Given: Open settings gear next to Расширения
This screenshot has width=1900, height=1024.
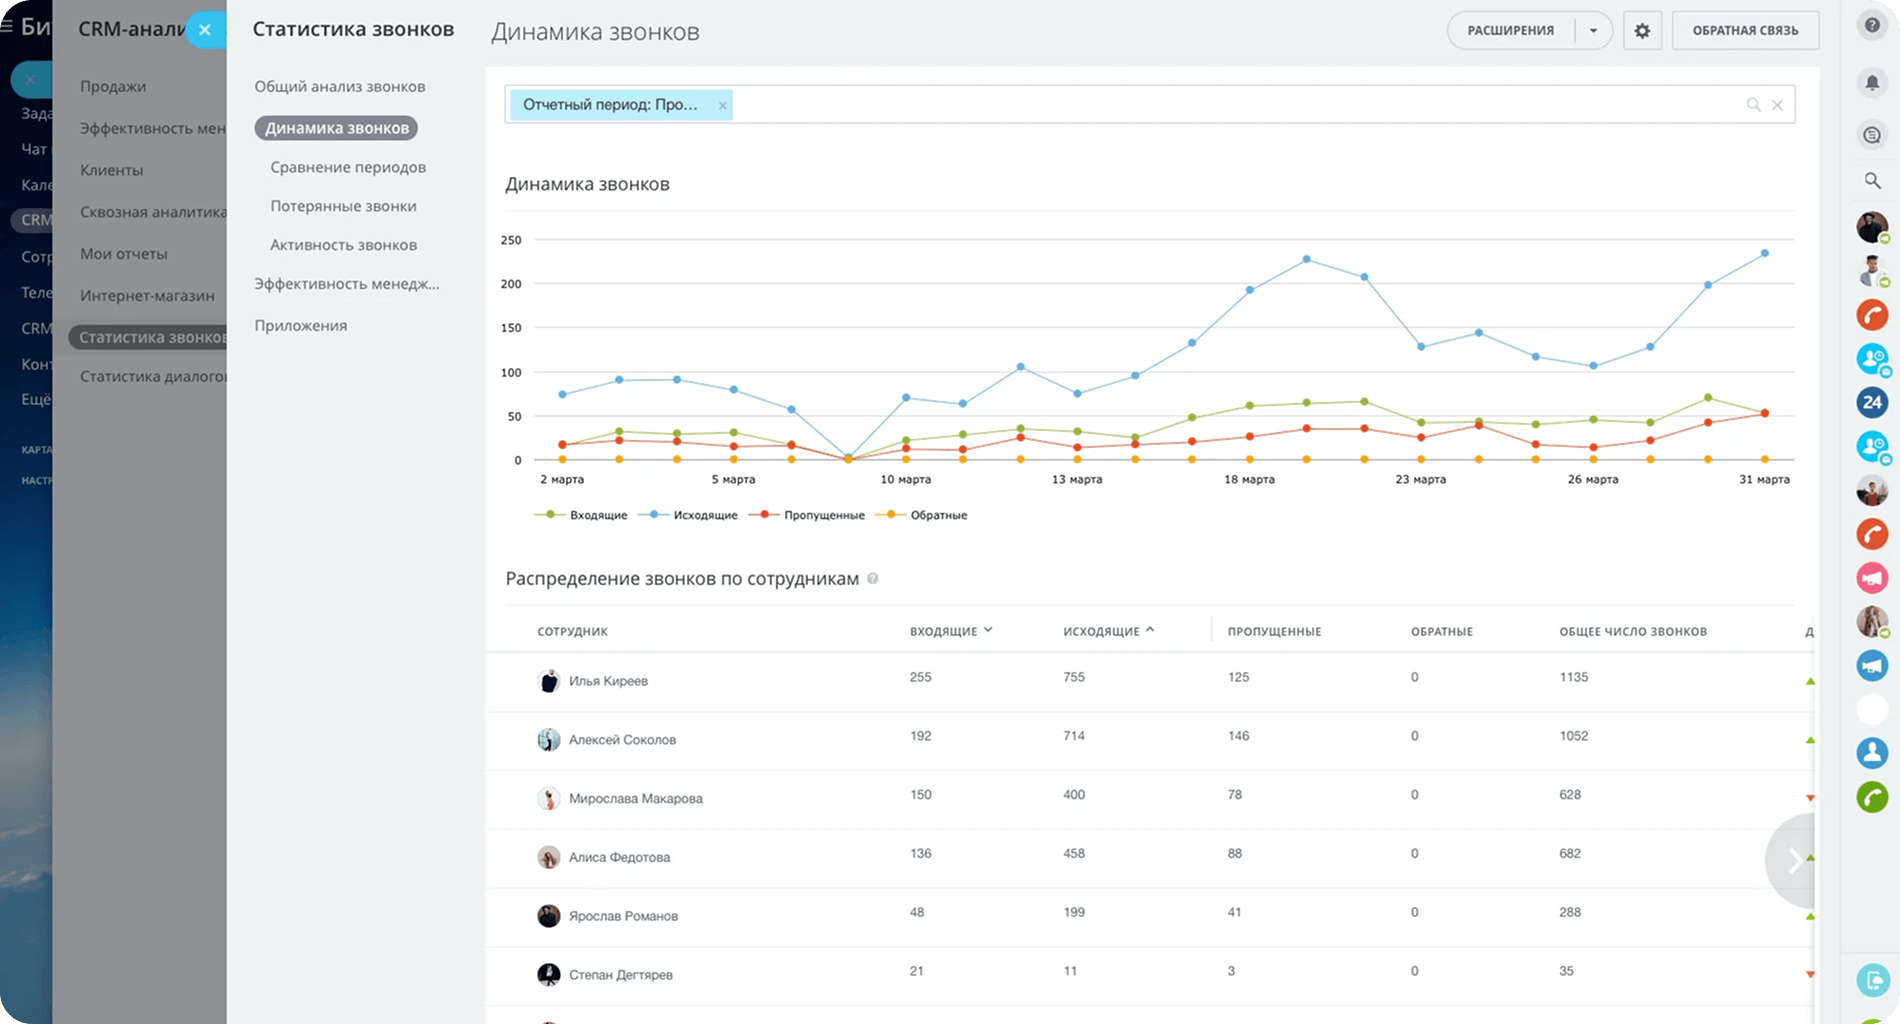Looking at the screenshot, I should [1642, 31].
